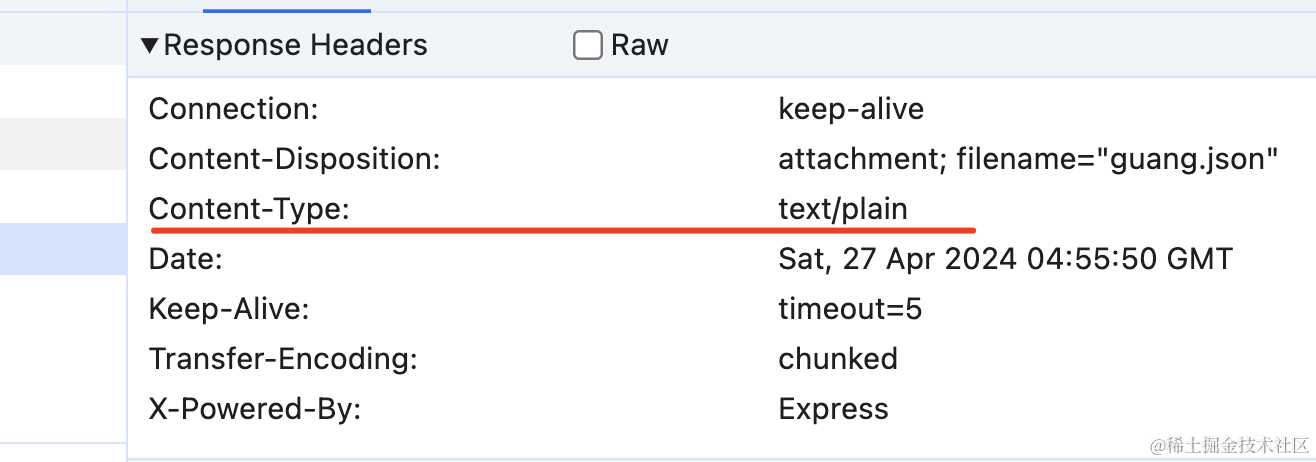
Task: Select the gray request row in left list
Action: (62, 143)
